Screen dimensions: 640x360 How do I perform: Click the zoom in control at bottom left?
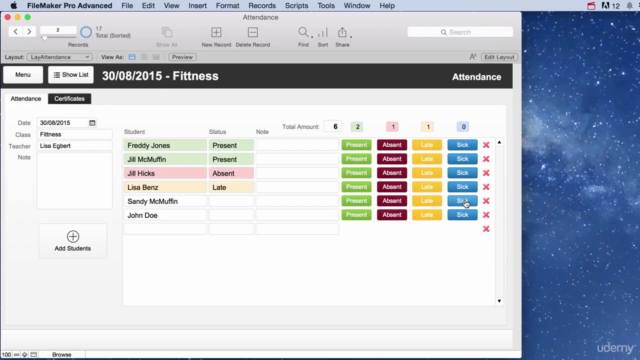tap(24, 355)
